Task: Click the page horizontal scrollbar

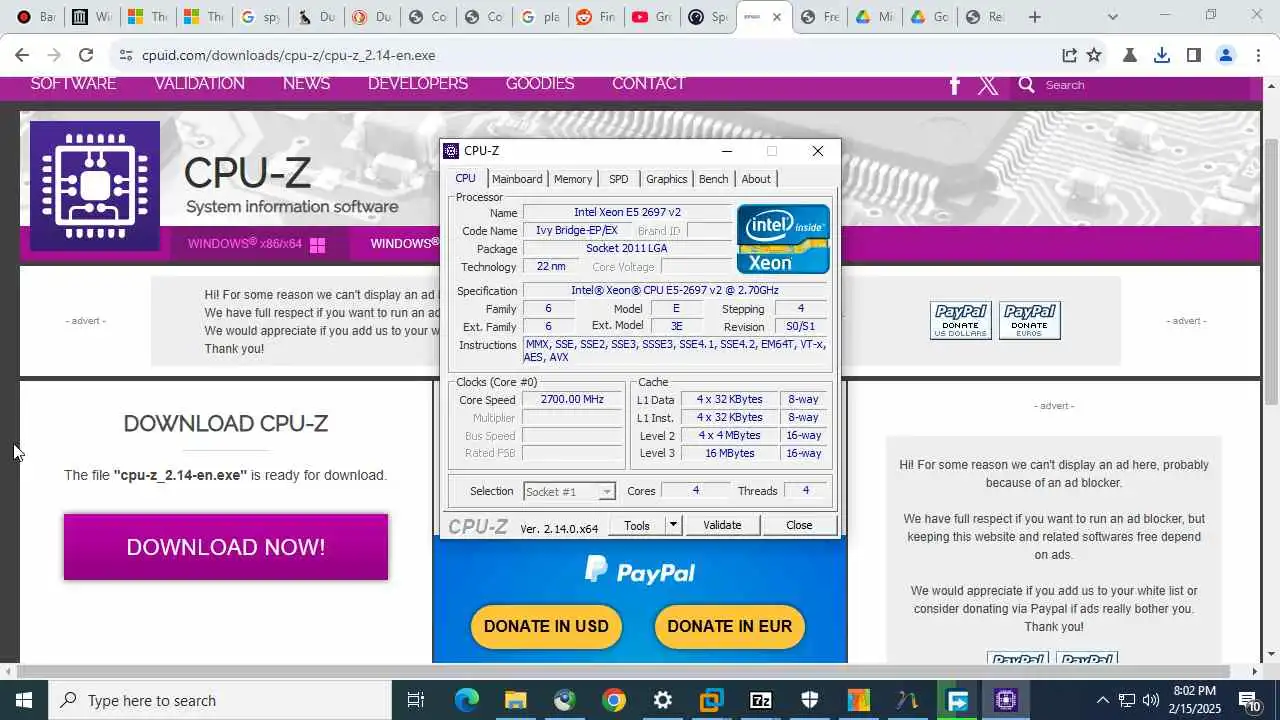Action: (626, 671)
